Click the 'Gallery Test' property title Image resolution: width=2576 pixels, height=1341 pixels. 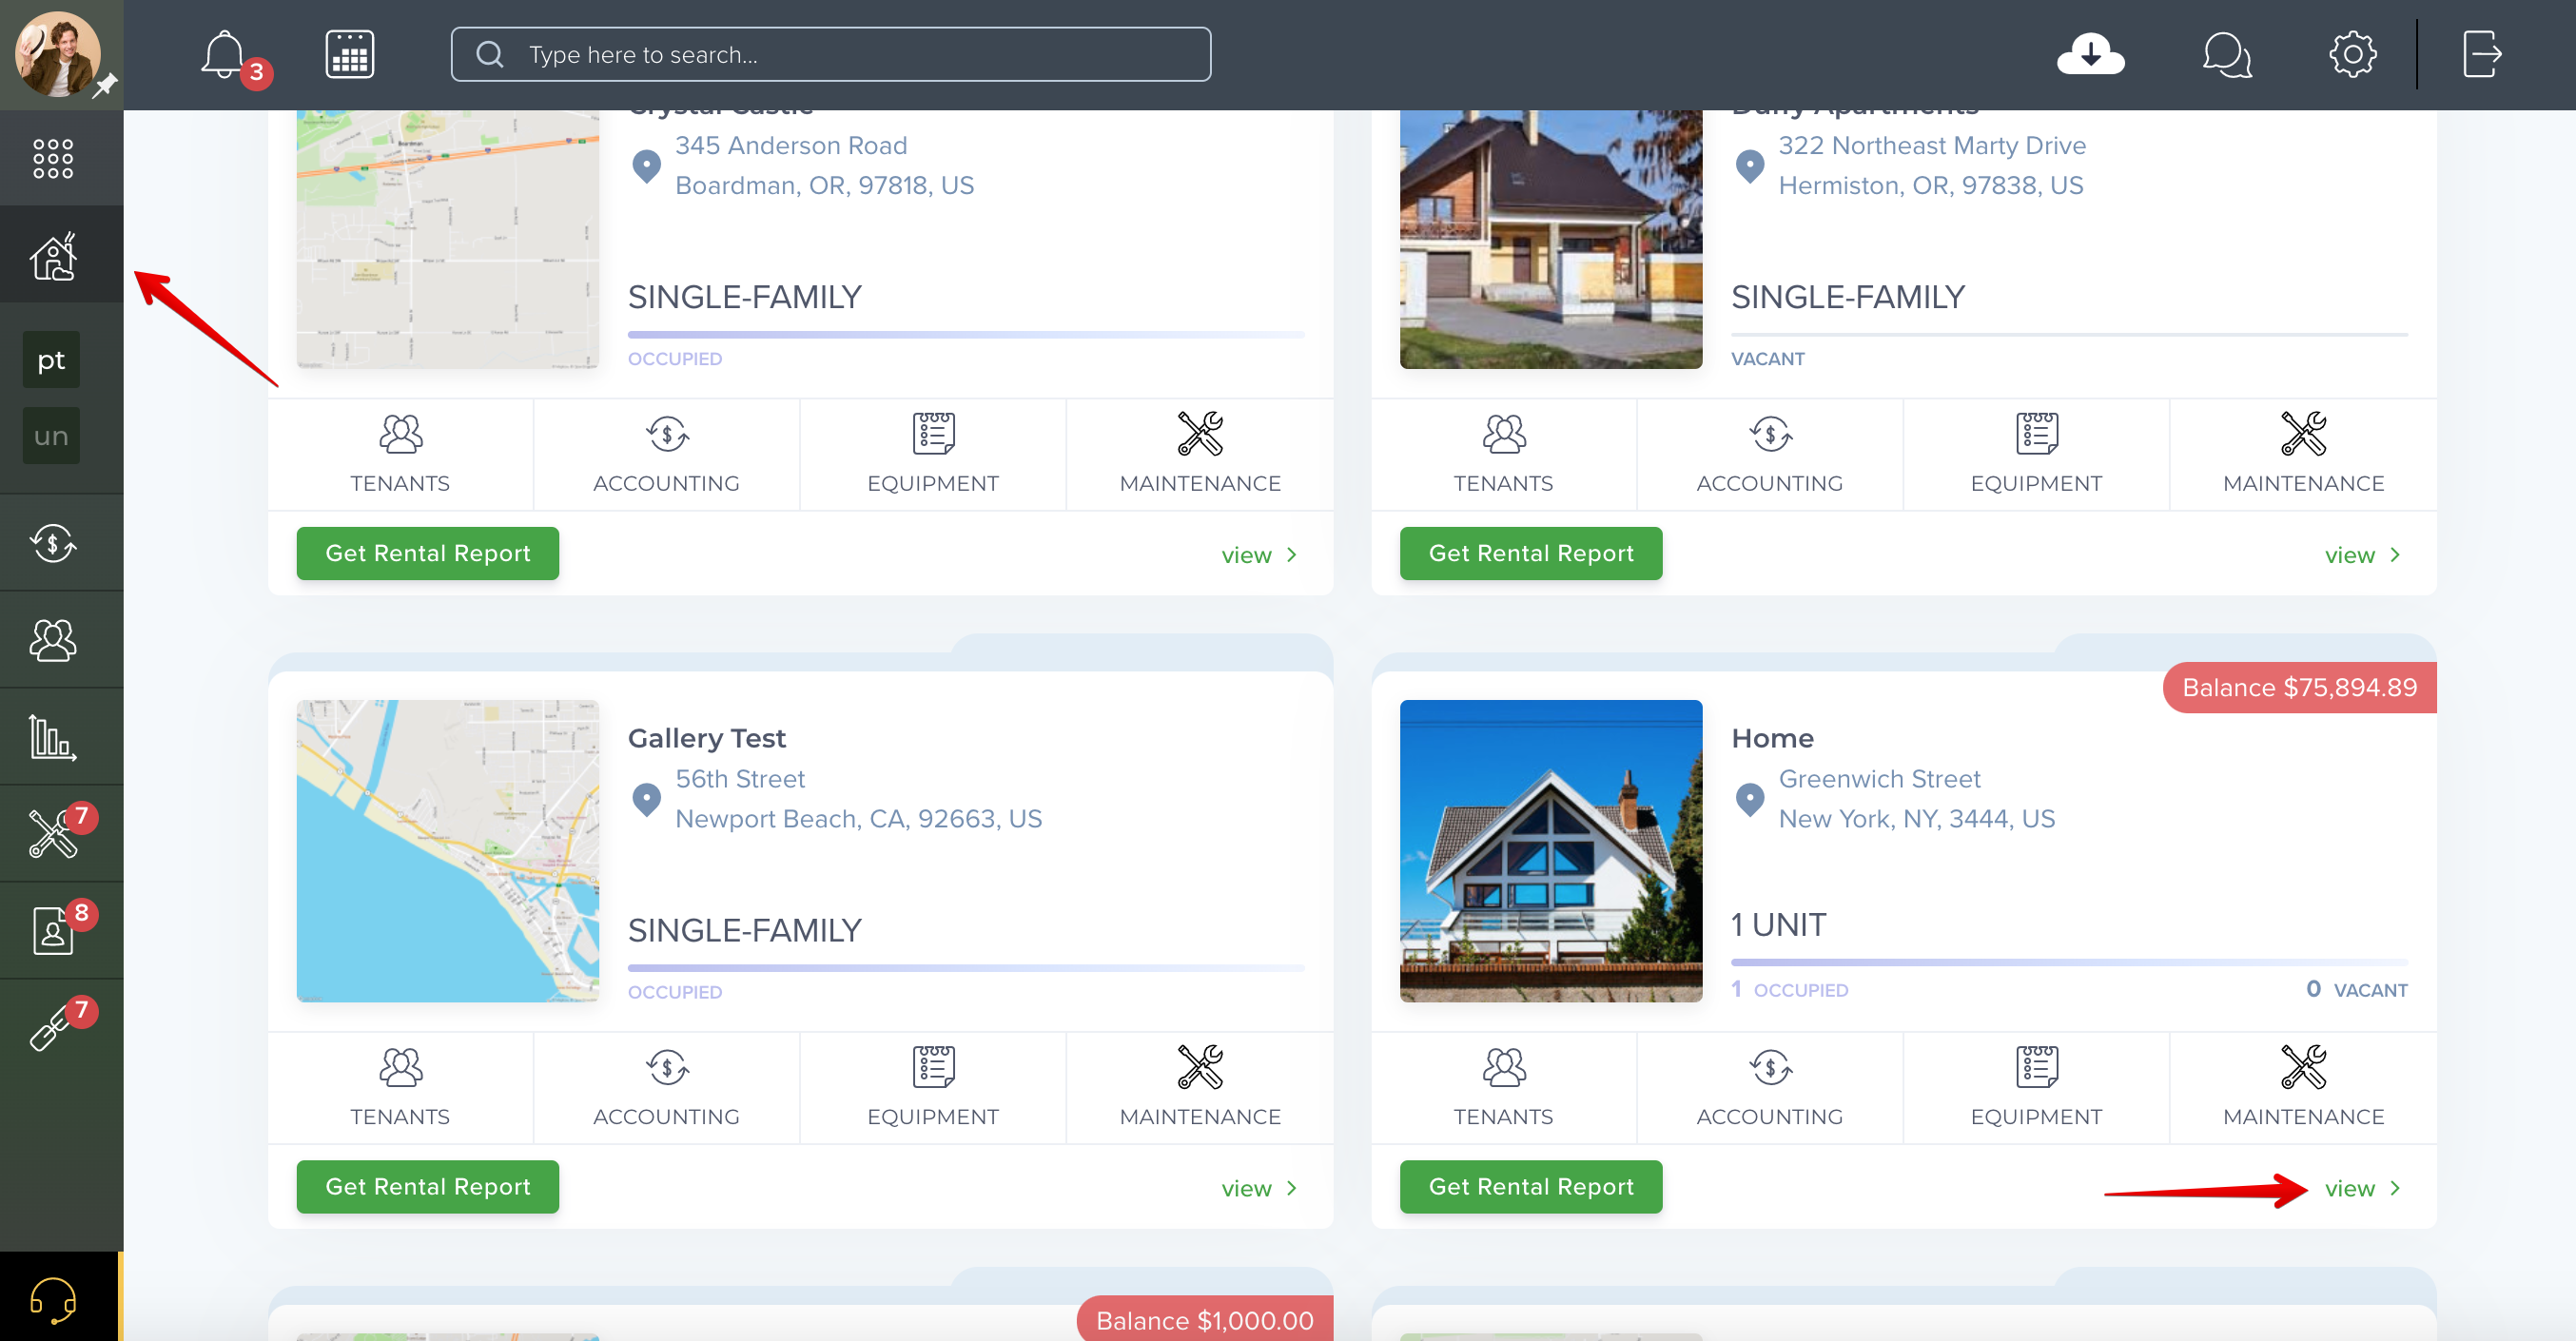click(707, 738)
